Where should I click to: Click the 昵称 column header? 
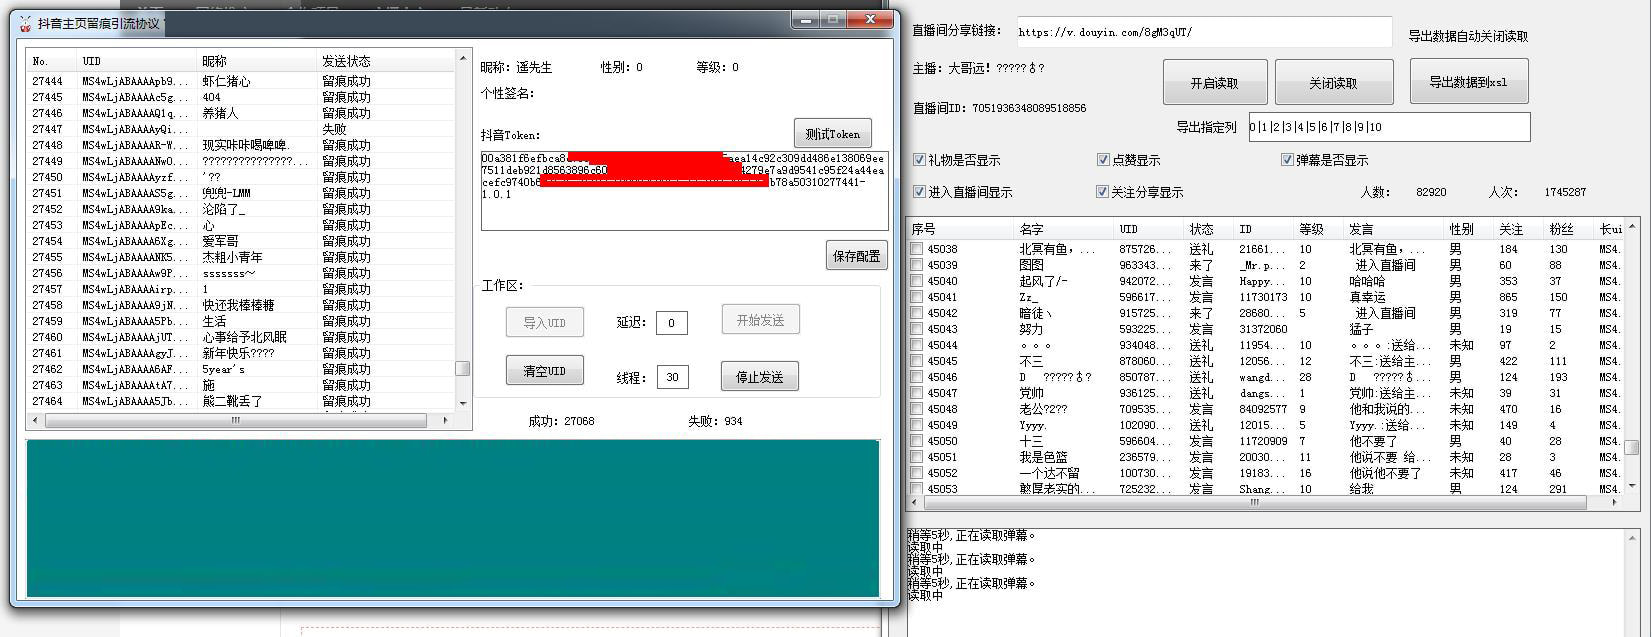tap(257, 62)
